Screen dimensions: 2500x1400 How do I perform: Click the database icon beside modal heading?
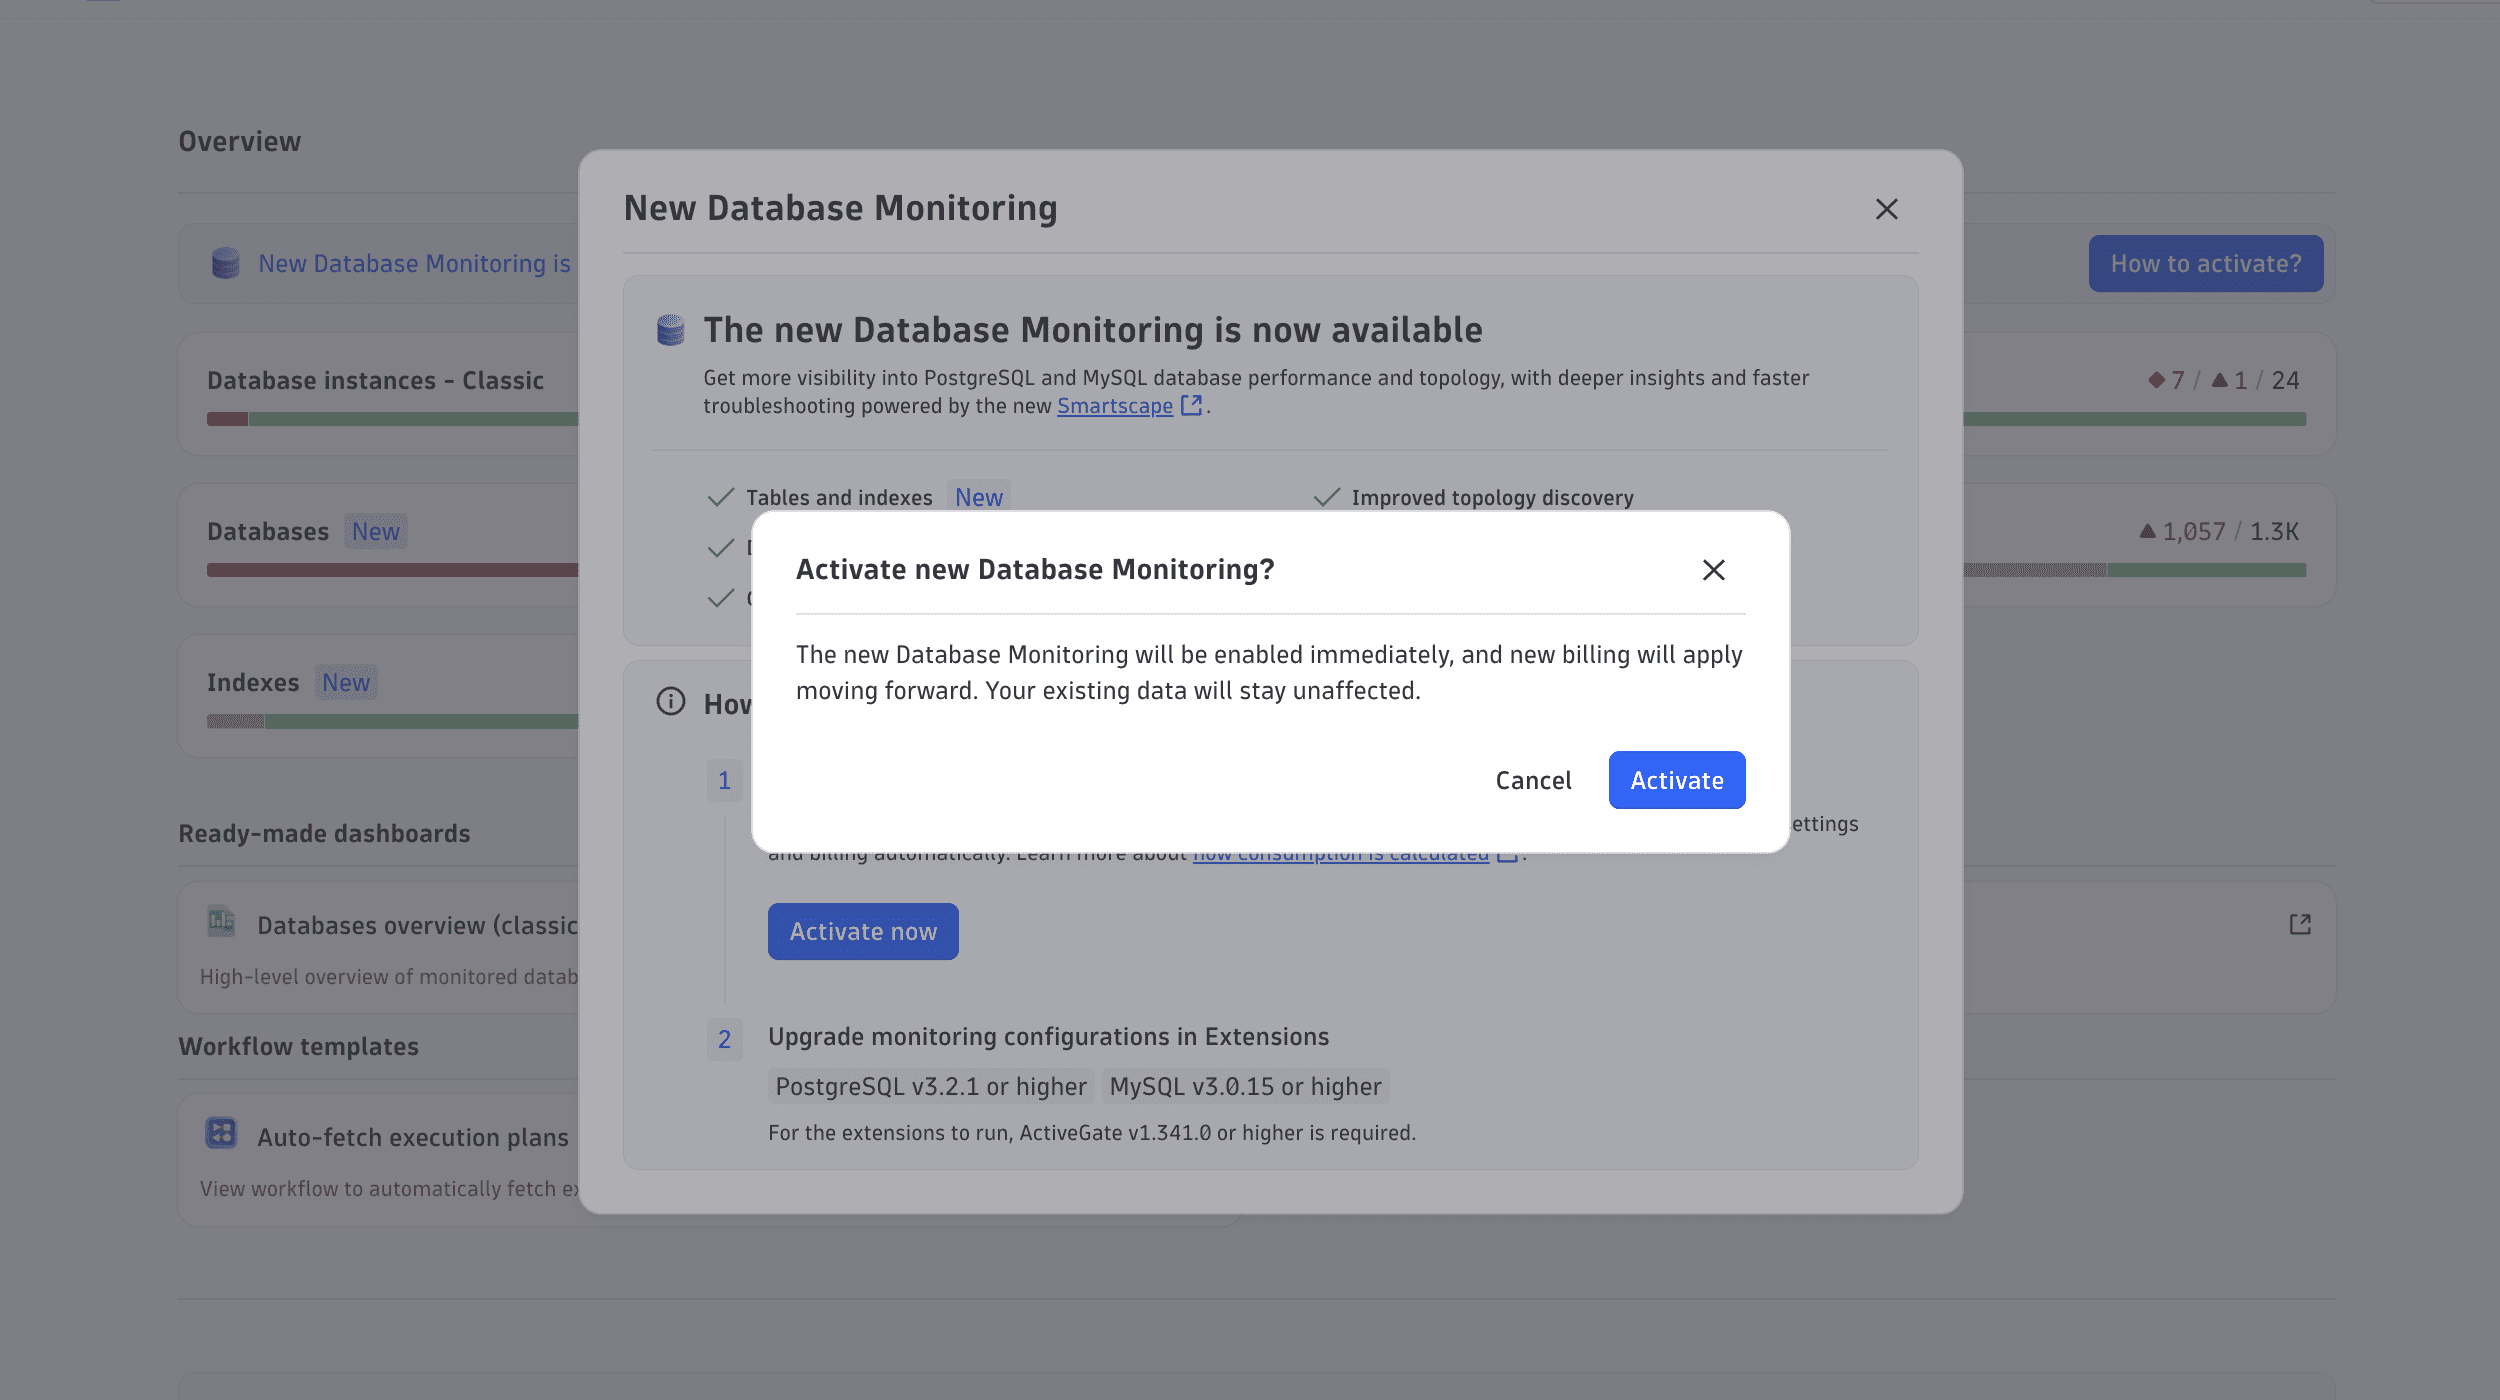tap(670, 330)
